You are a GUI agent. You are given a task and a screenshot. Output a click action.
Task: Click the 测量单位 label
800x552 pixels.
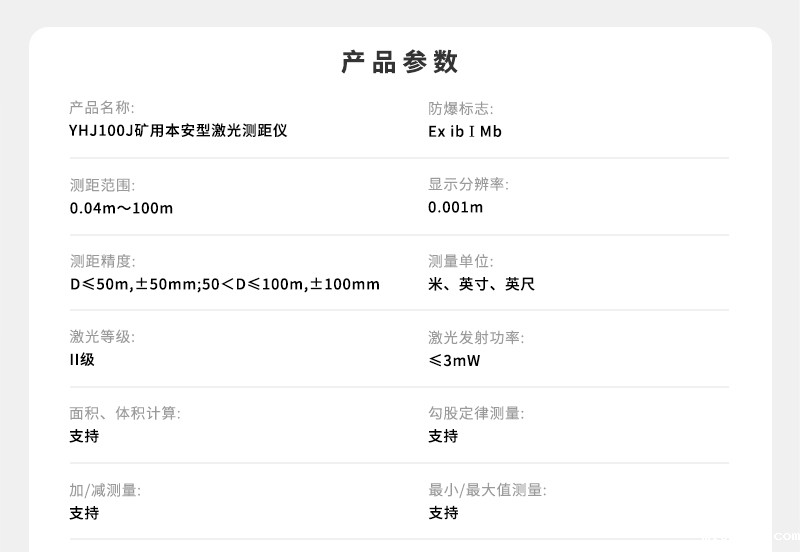click(x=460, y=261)
